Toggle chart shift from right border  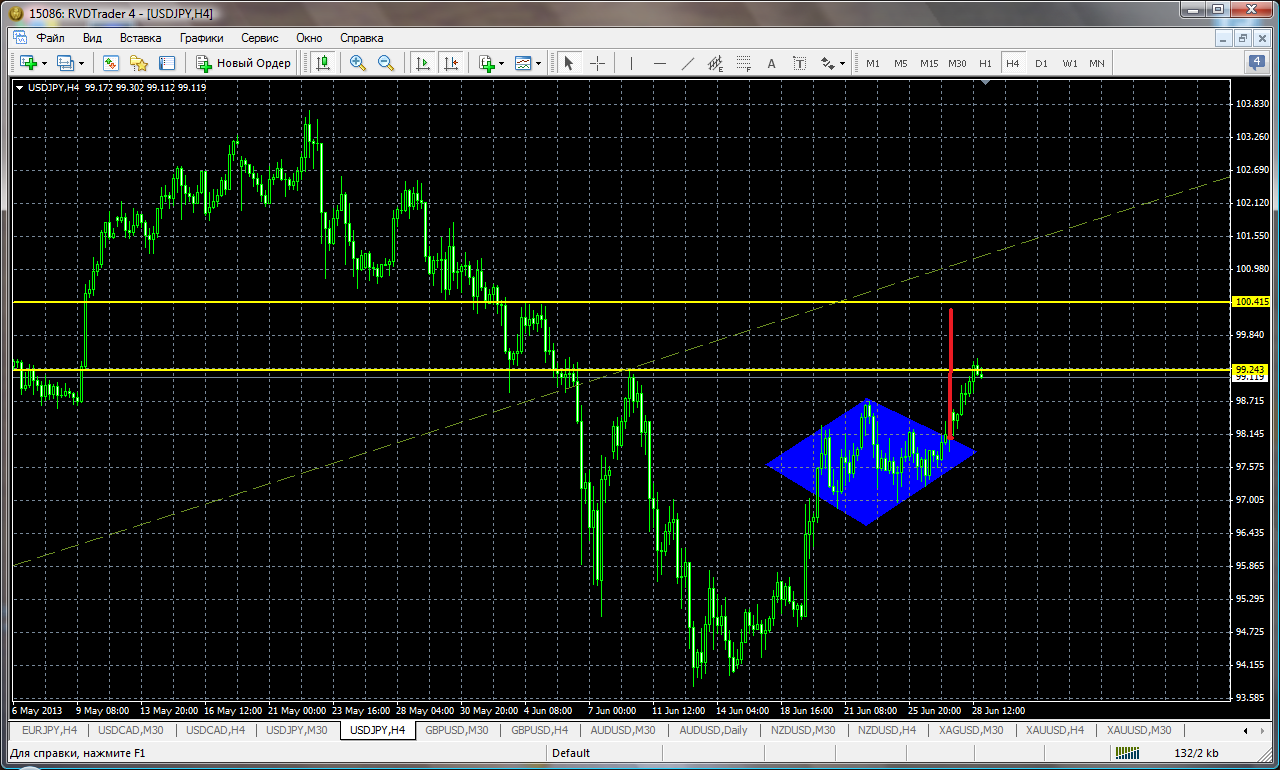451,63
